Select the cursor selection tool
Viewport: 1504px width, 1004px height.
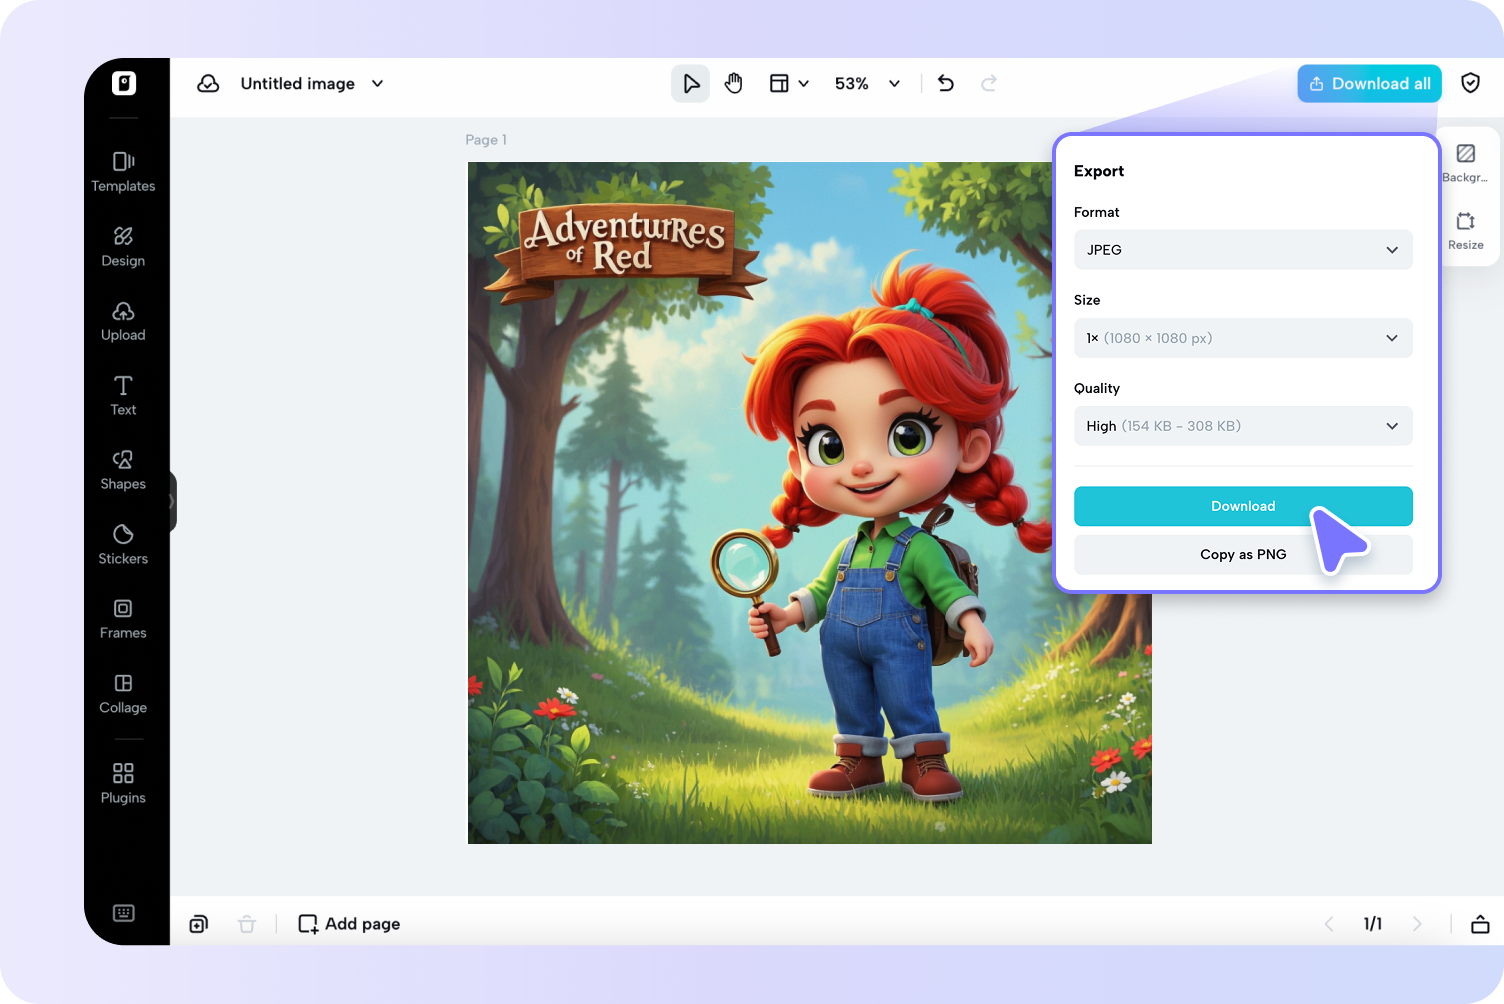pyautogui.click(x=690, y=83)
